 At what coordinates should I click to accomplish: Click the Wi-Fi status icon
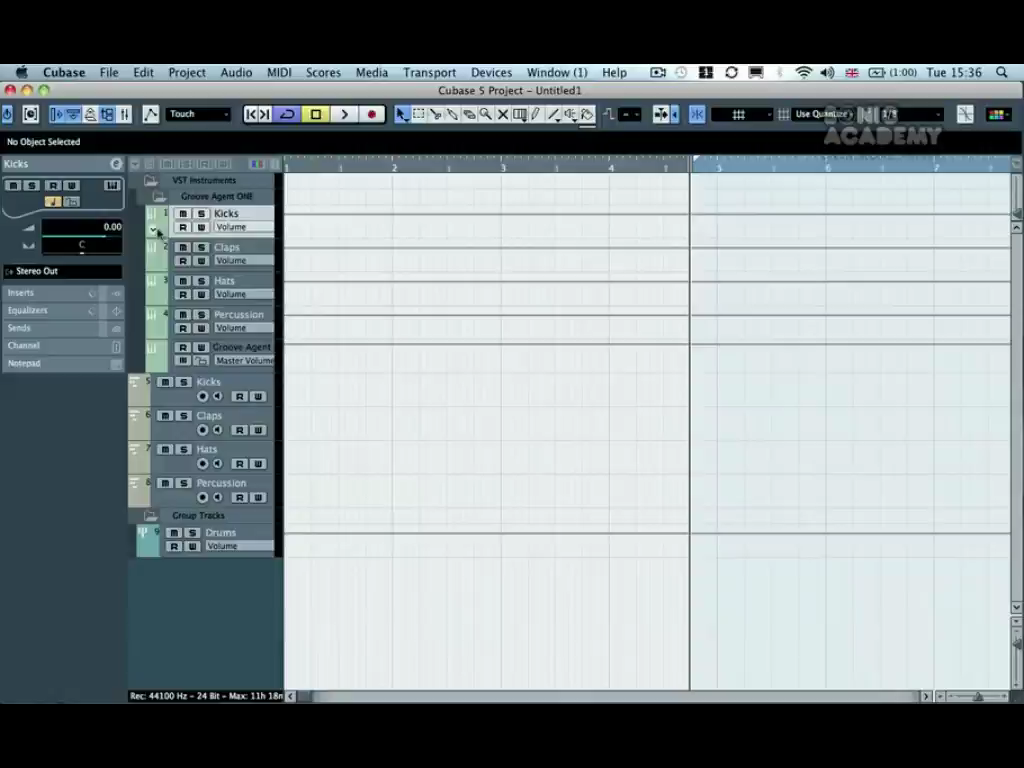click(x=803, y=72)
